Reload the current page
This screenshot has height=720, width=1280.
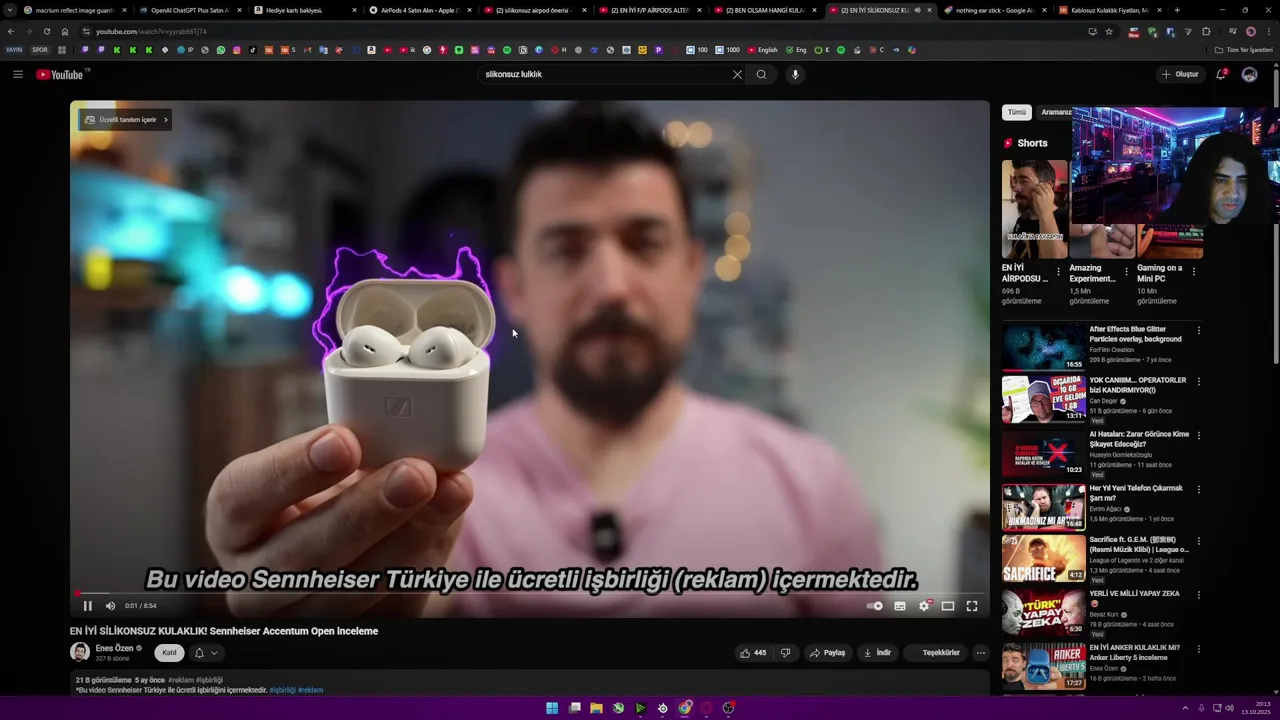[46, 31]
